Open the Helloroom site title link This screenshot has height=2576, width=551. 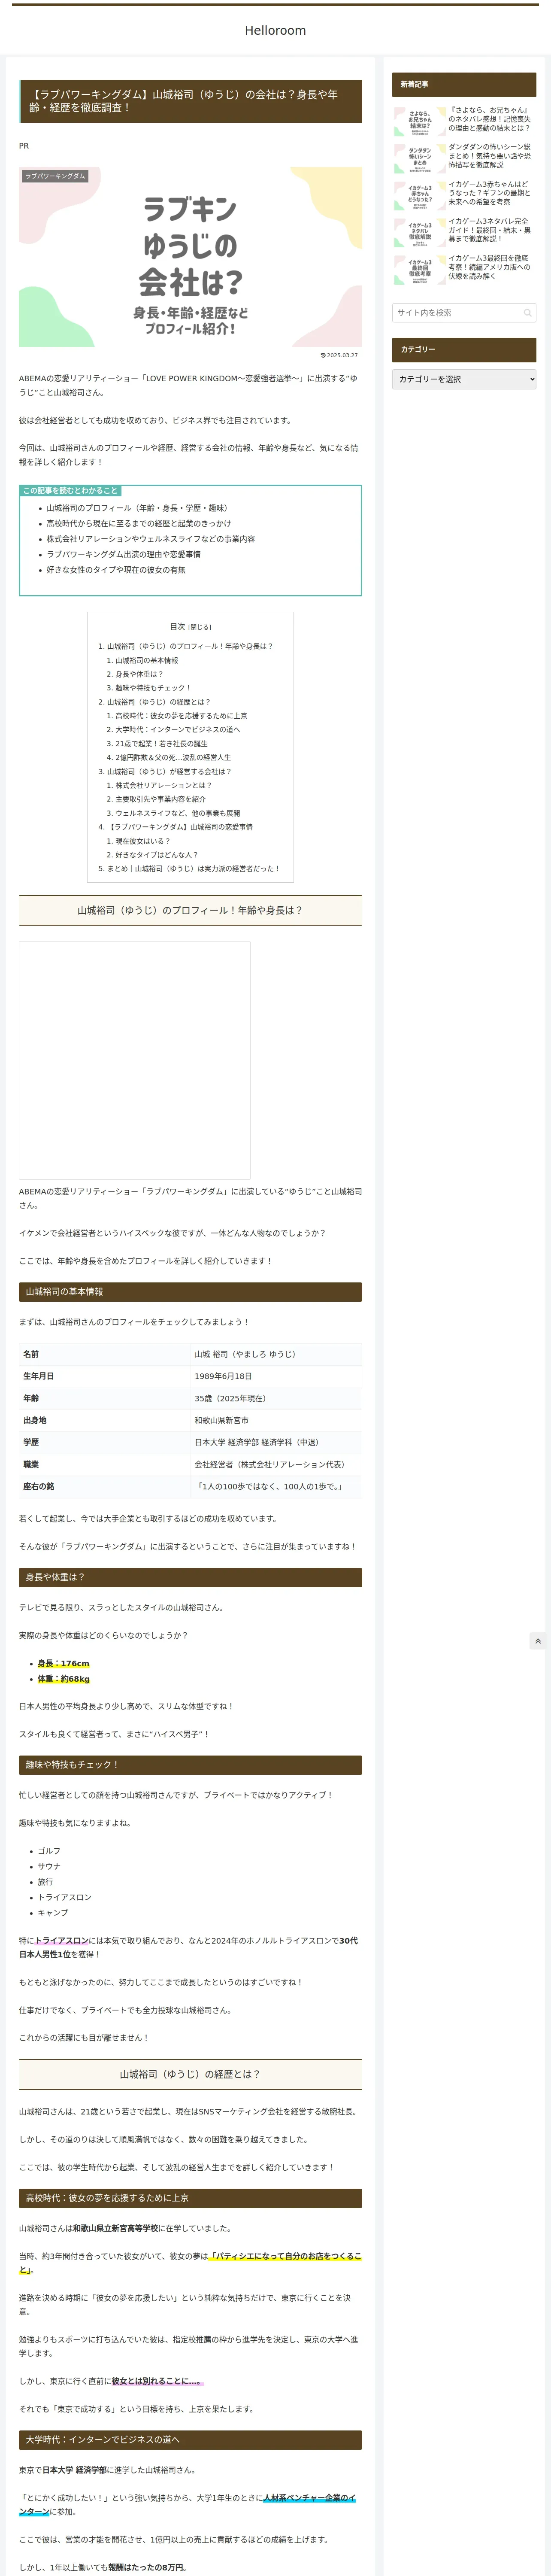(x=275, y=31)
